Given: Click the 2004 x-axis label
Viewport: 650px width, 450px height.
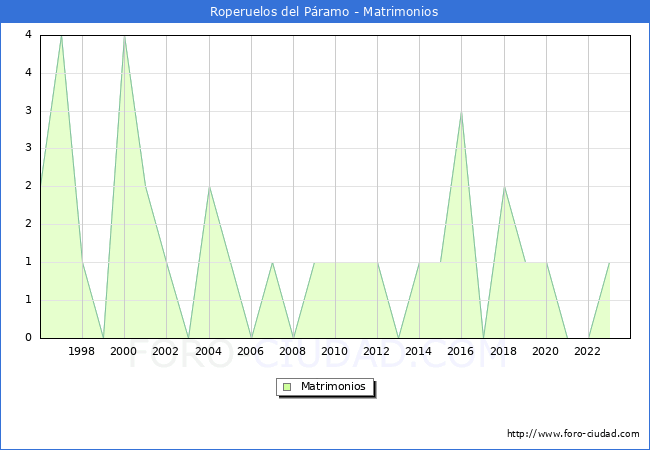Looking at the screenshot, I should click(209, 351).
